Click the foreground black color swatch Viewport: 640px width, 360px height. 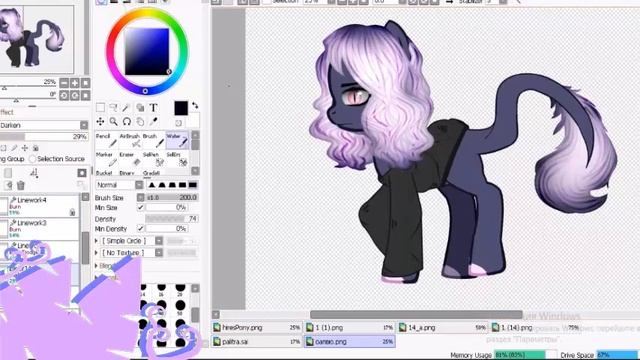click(181, 109)
